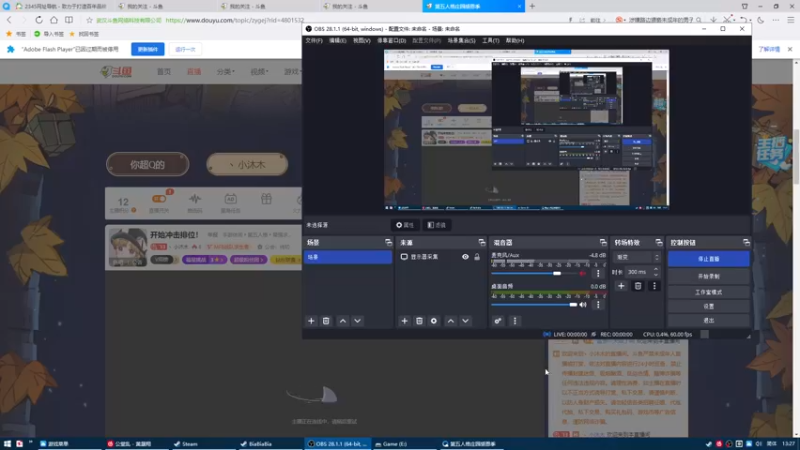Open OBS 视图(V) menu

click(x=362, y=40)
